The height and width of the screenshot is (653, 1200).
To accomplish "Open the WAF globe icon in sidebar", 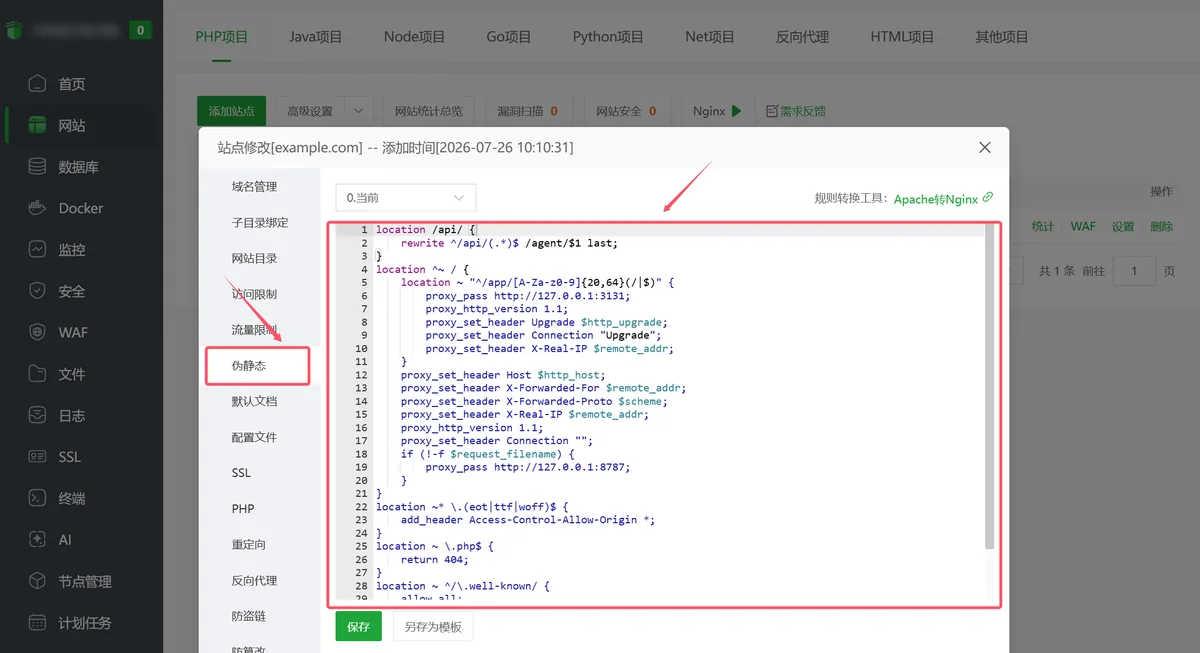I will pyautogui.click(x=38, y=332).
